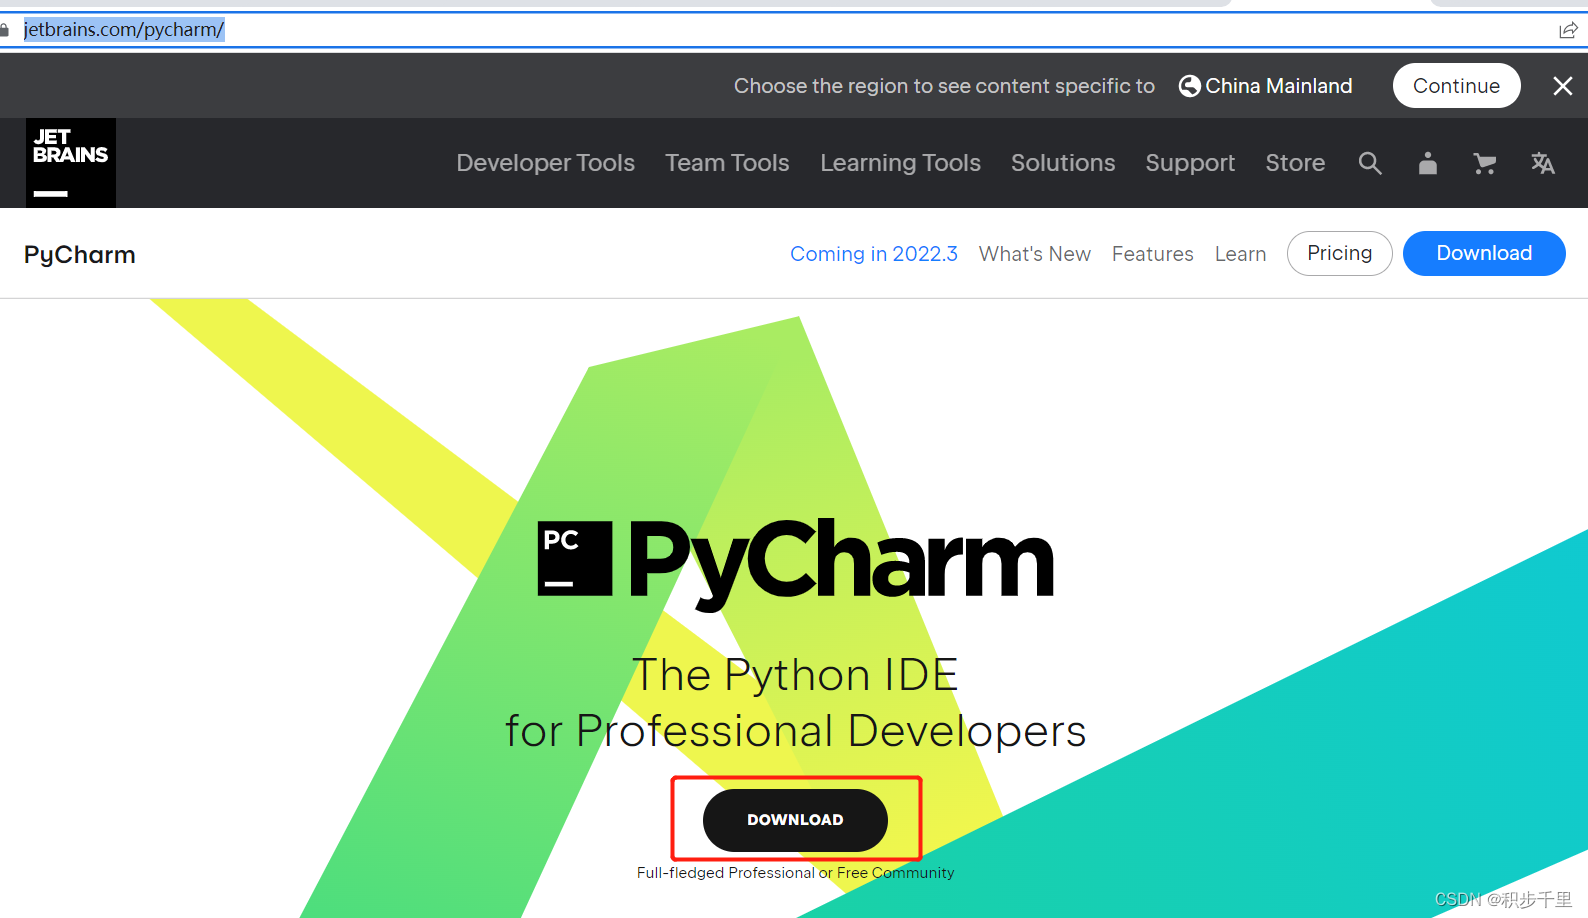Viewport: 1588px width, 918px height.
Task: Go to the Store
Action: tap(1295, 163)
